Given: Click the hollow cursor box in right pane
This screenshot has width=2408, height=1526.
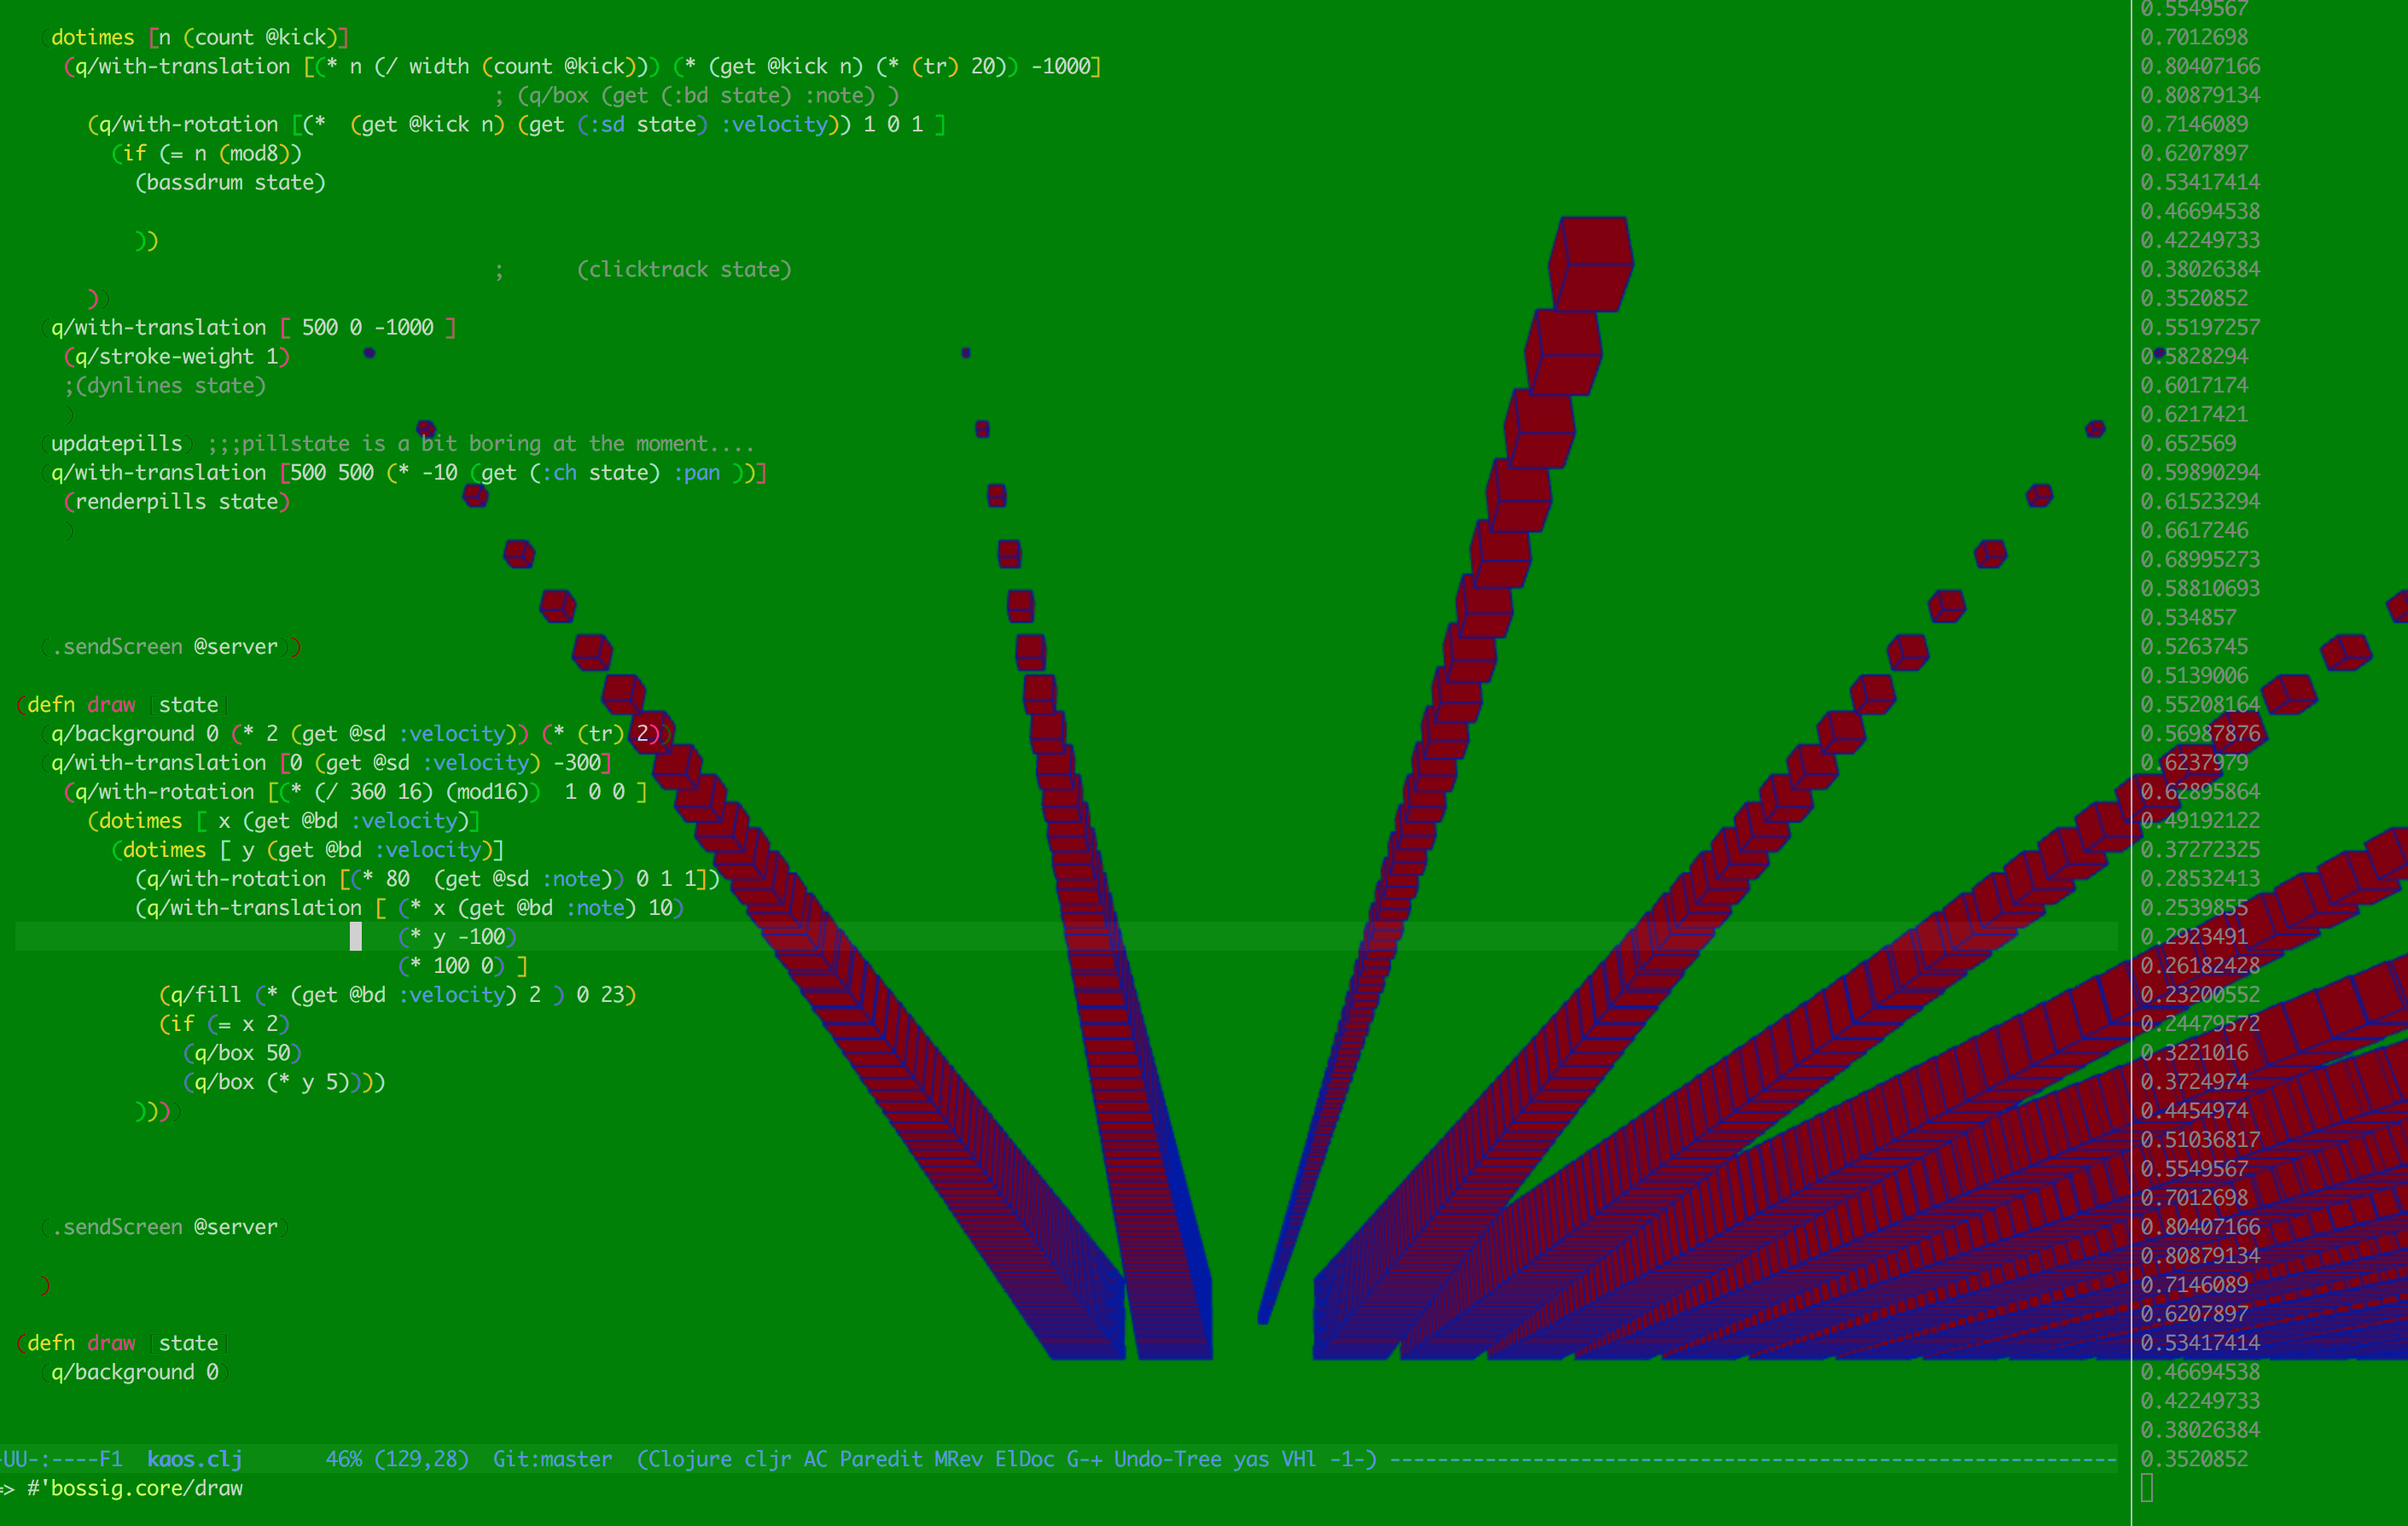Looking at the screenshot, I should tap(2147, 1488).
